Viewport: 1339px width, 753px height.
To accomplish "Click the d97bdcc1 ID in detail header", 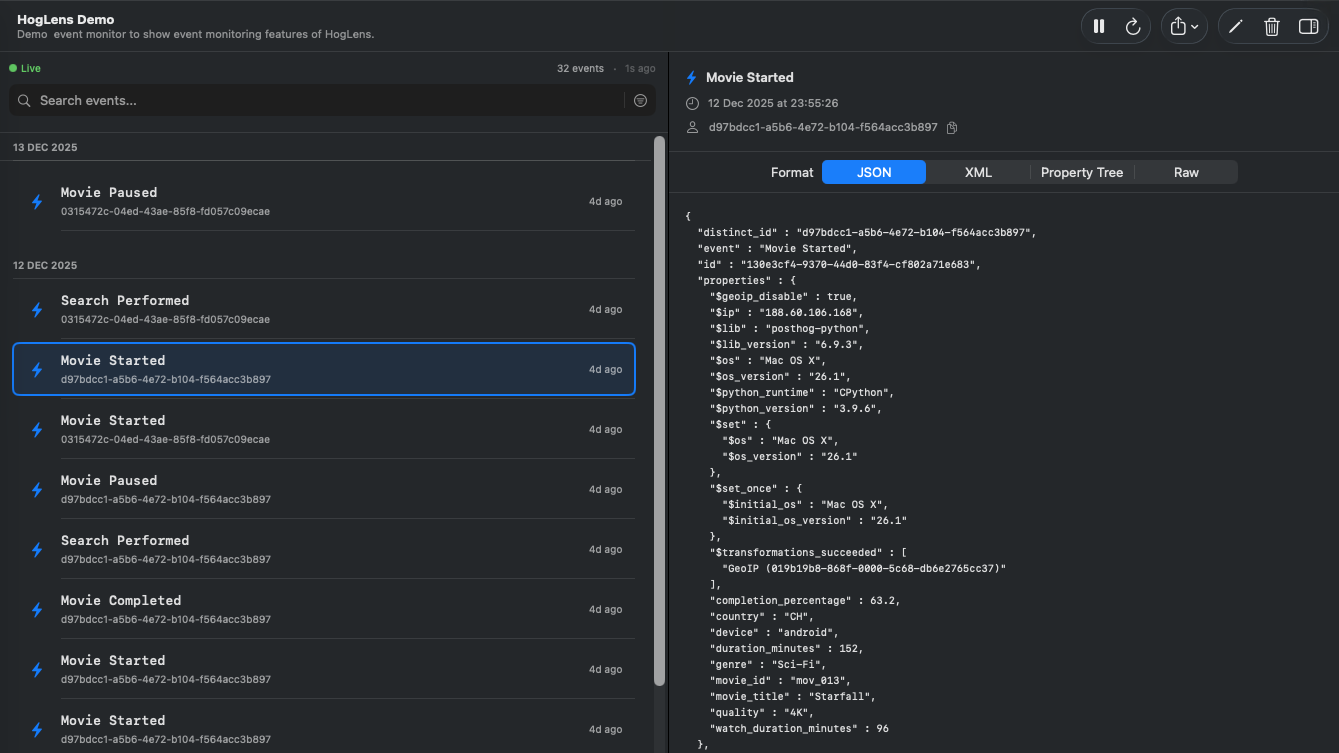I will coord(823,128).
